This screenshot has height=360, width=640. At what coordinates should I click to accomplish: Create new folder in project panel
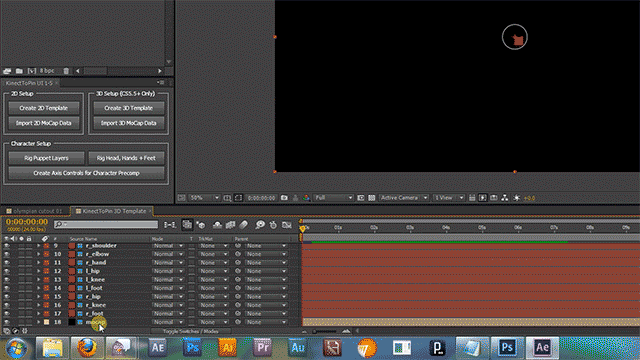[19, 71]
